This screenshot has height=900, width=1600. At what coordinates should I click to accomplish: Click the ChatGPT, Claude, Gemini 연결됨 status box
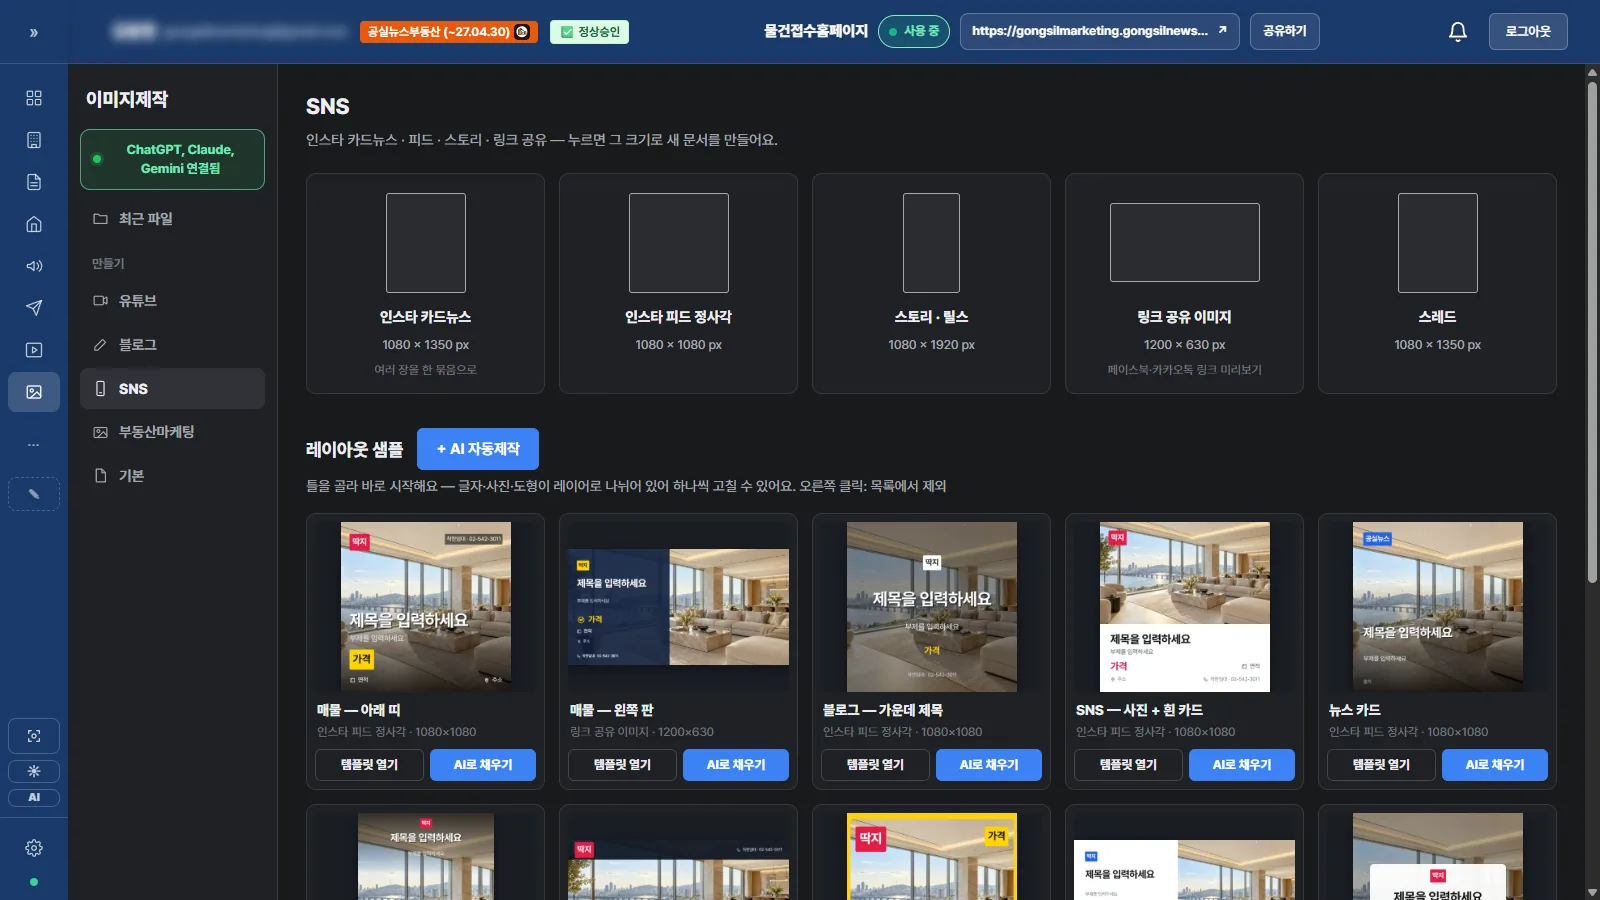[172, 159]
